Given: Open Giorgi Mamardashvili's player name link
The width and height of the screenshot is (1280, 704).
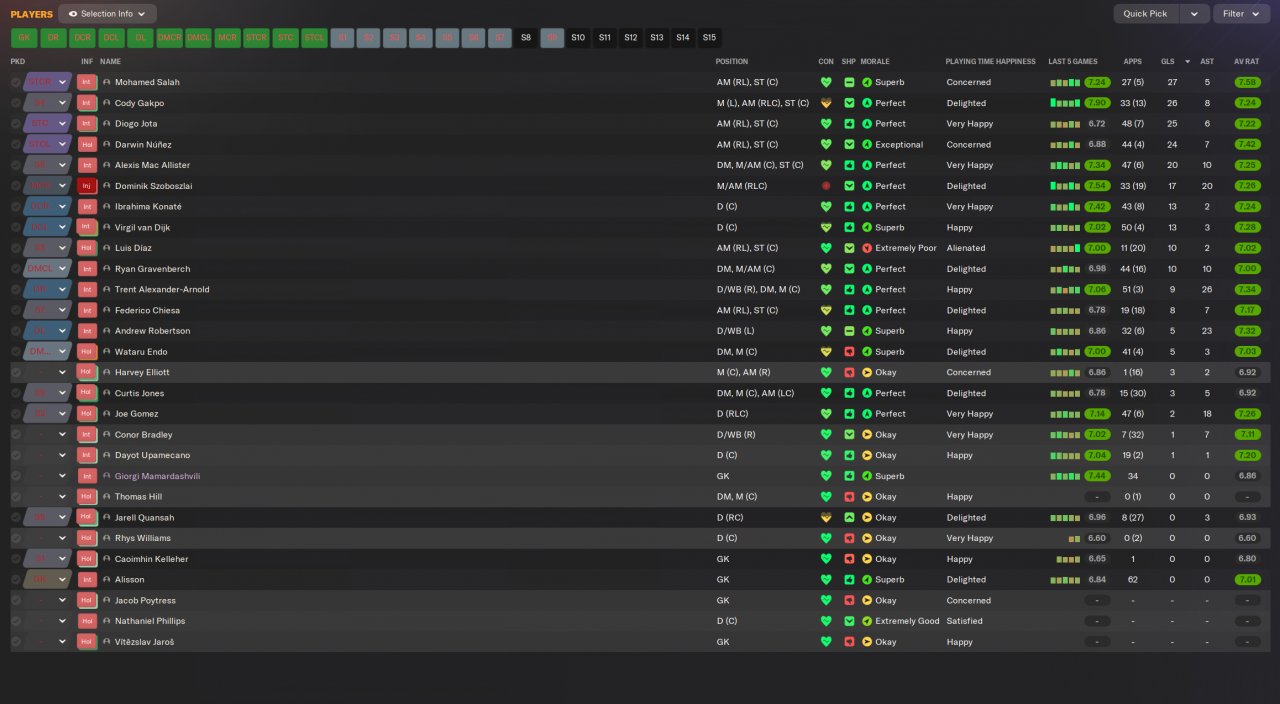Looking at the screenshot, I should (157, 476).
